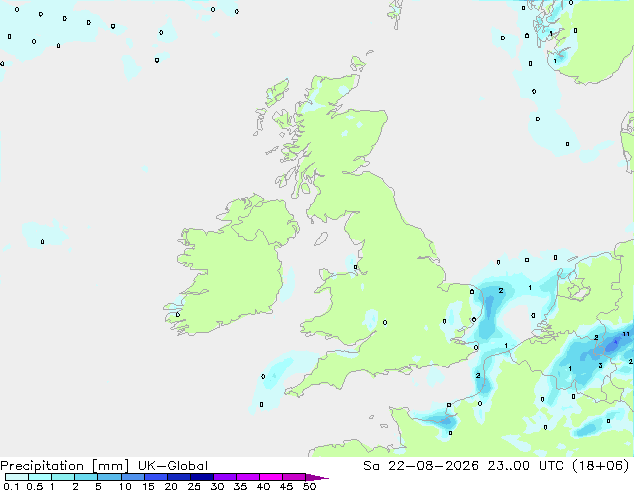Click the date 'Sa 22-08-2026'
This screenshot has width=634, height=490.
tap(421, 466)
